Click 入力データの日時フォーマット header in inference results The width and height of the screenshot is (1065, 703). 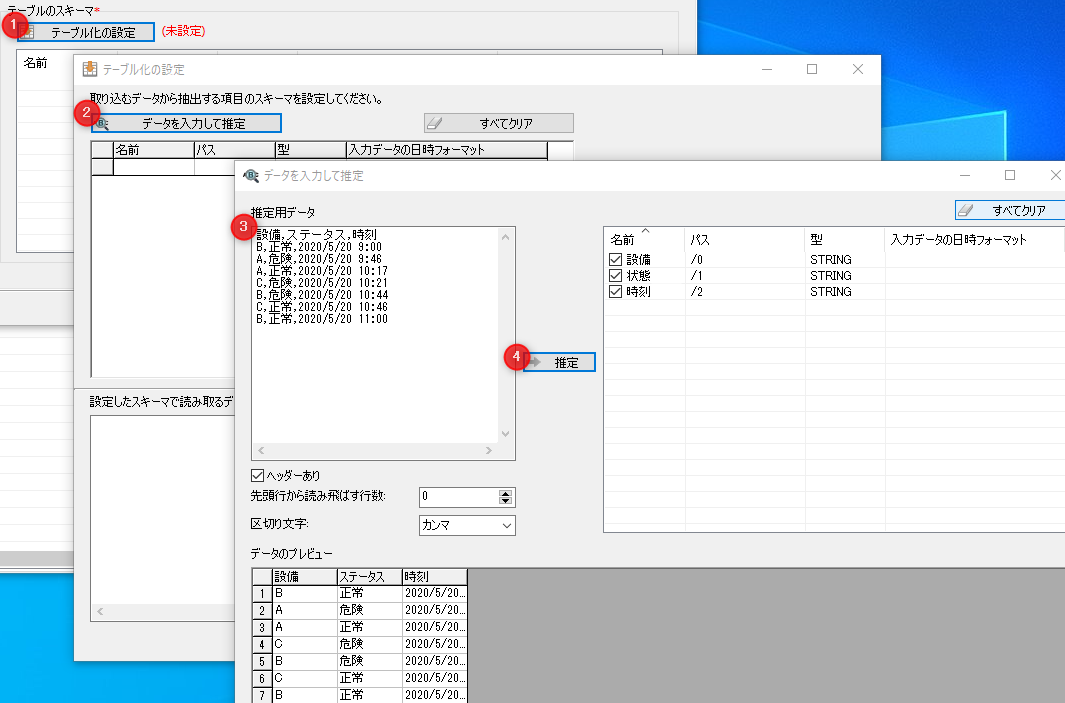point(974,239)
